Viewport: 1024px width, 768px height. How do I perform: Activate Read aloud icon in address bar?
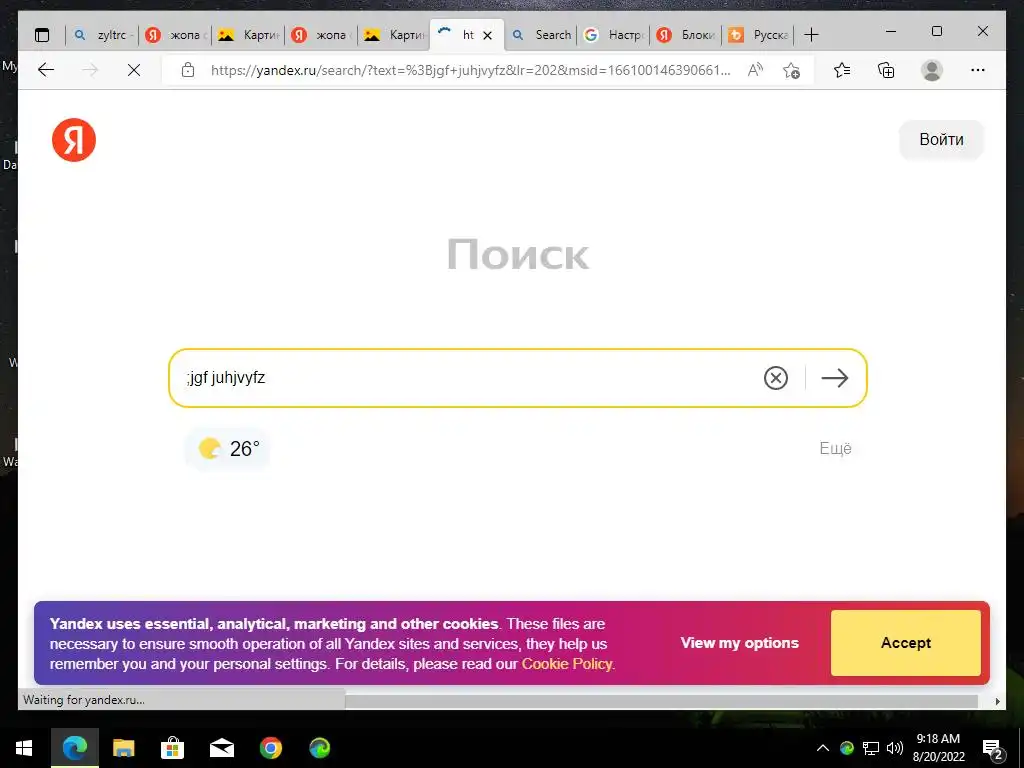point(755,70)
